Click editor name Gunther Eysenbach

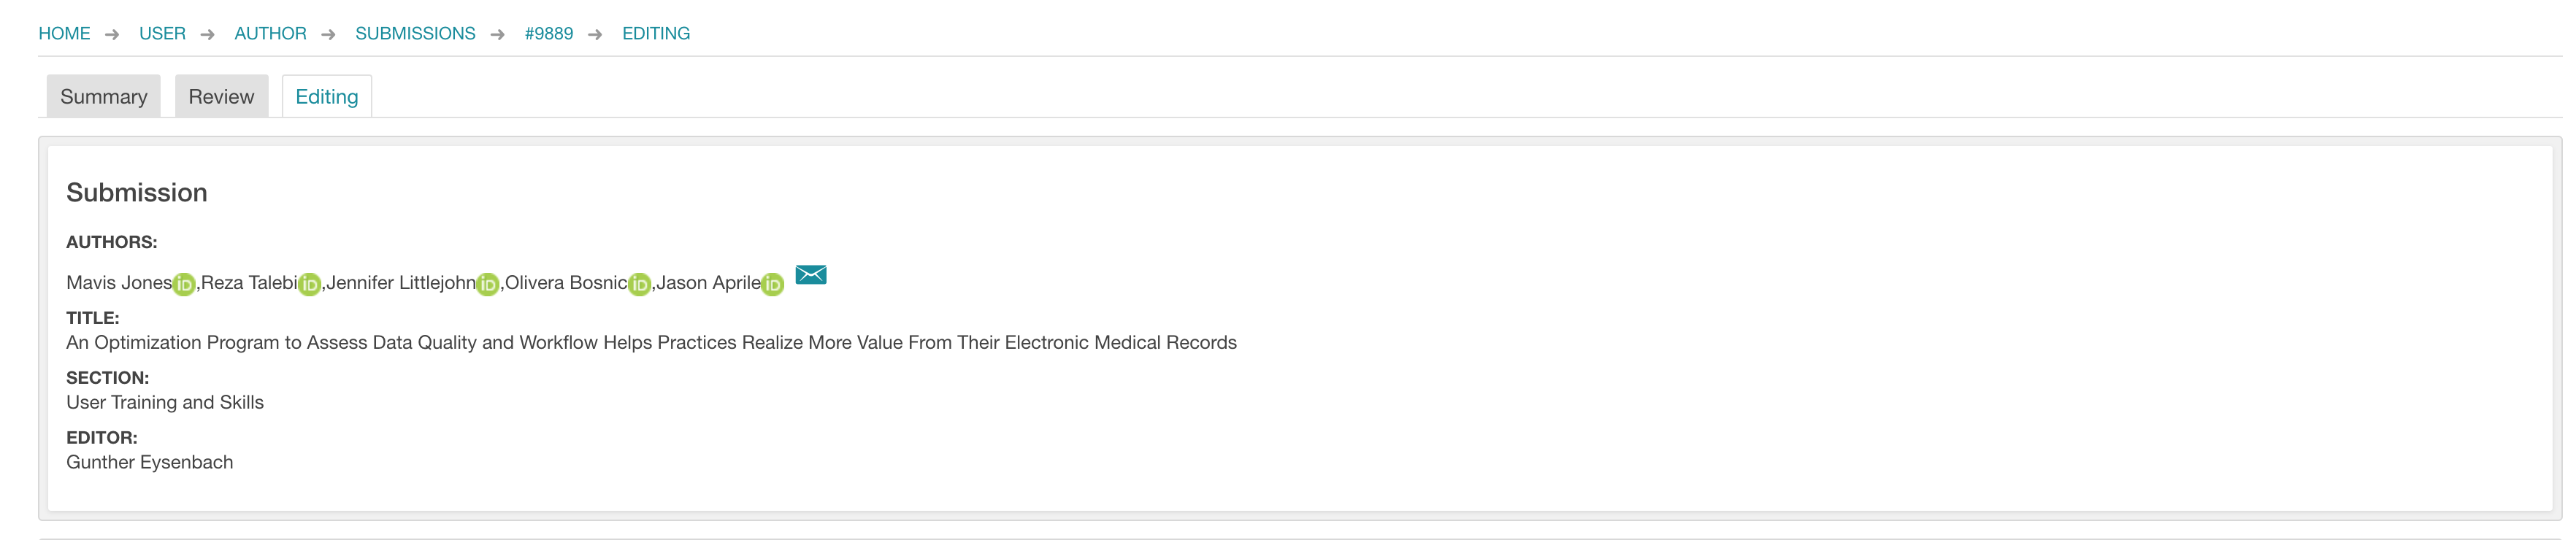coord(150,463)
